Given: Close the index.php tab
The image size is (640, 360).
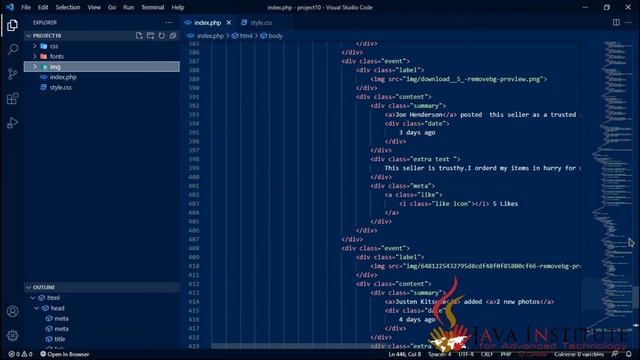Looking at the screenshot, I should coord(229,22).
